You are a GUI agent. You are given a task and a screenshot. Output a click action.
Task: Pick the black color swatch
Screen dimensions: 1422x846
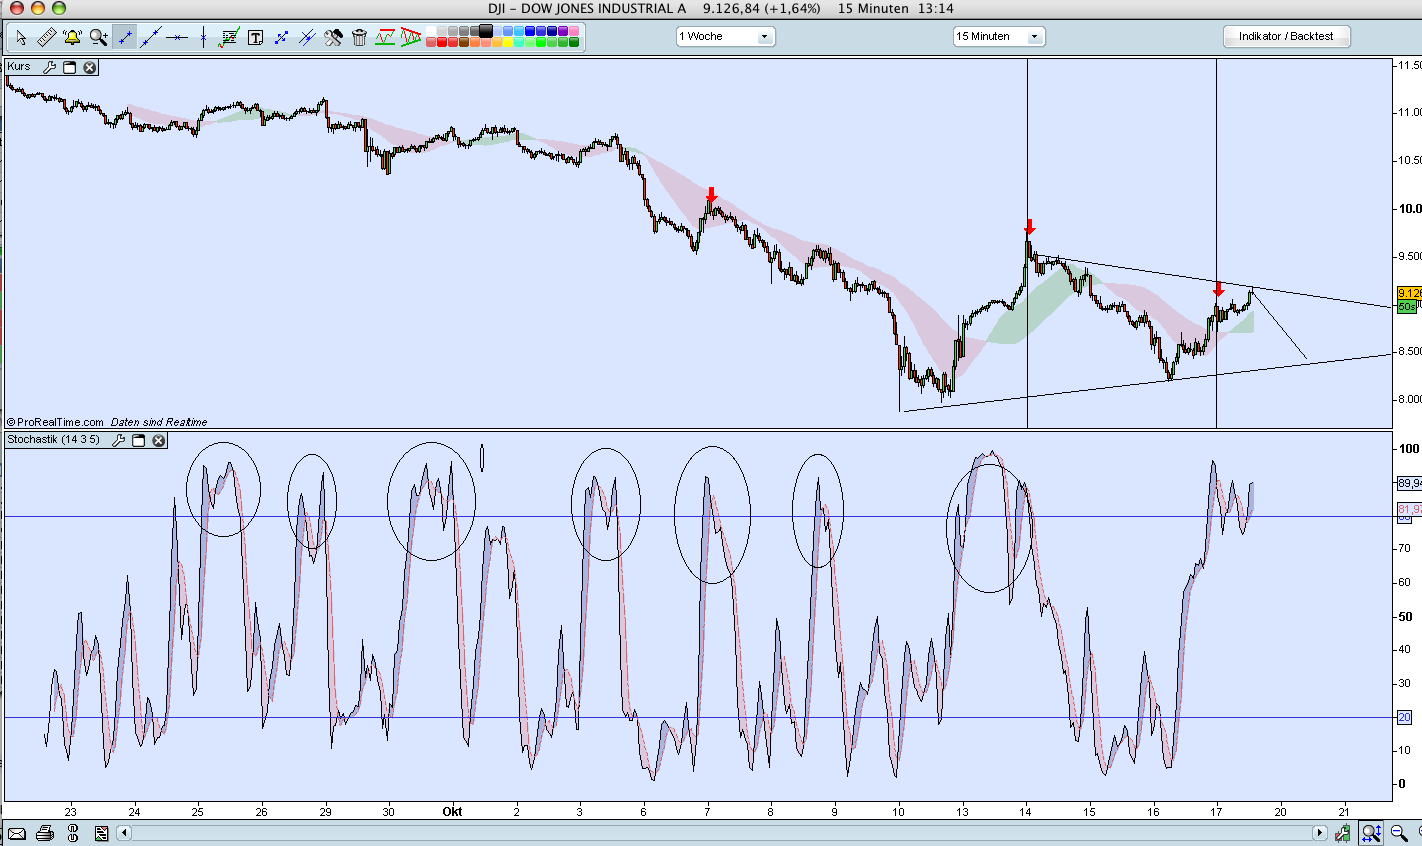486,31
